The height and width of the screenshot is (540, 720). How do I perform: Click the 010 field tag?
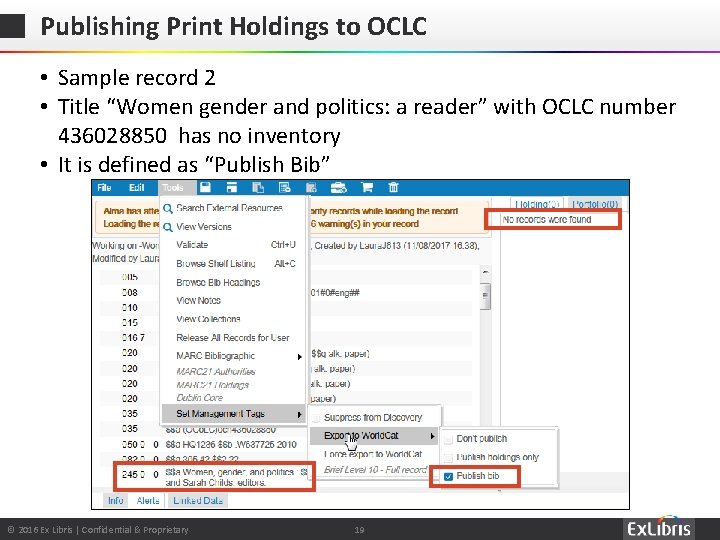pyautogui.click(x=130, y=308)
